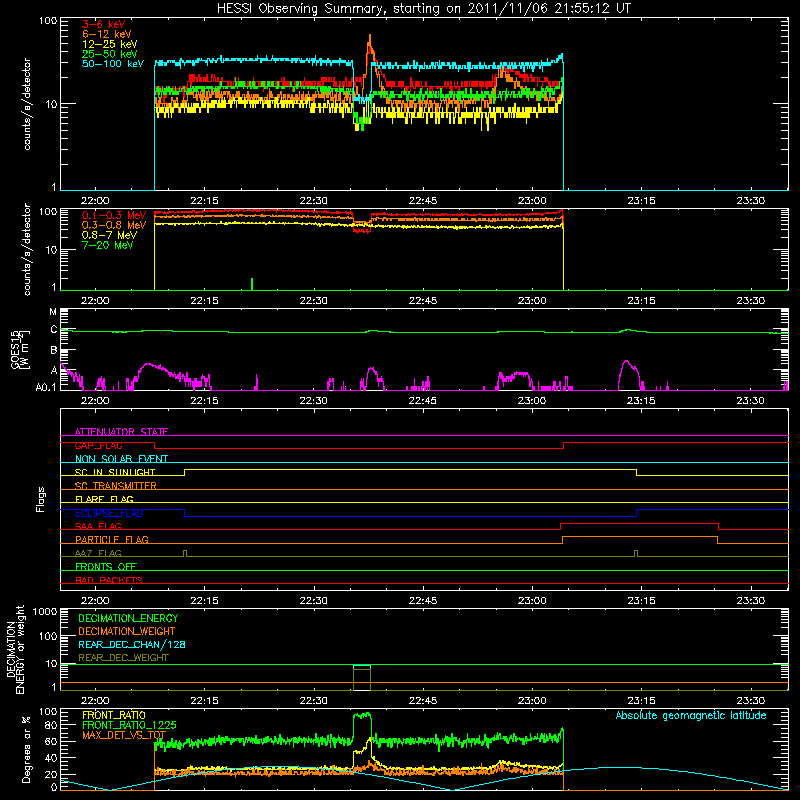Click the 0.1-0.3 MeV legend label
This screenshot has width=800, height=800.
coord(114,215)
